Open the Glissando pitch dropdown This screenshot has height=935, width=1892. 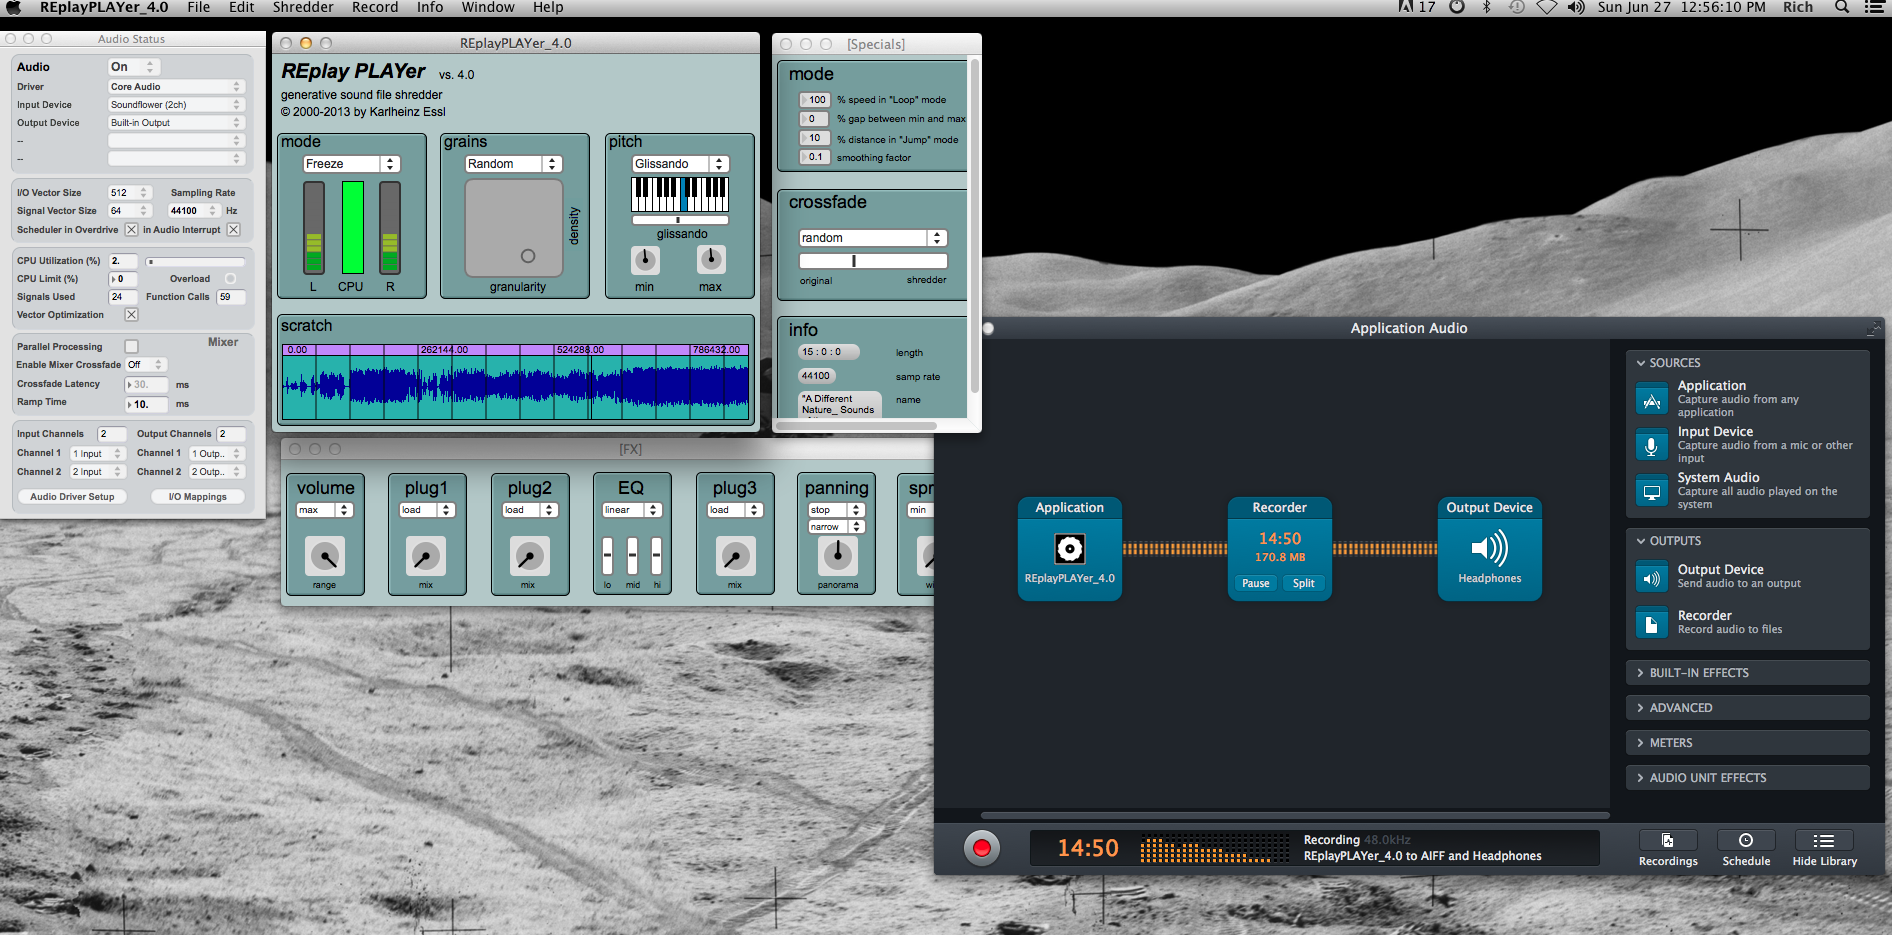tap(680, 164)
